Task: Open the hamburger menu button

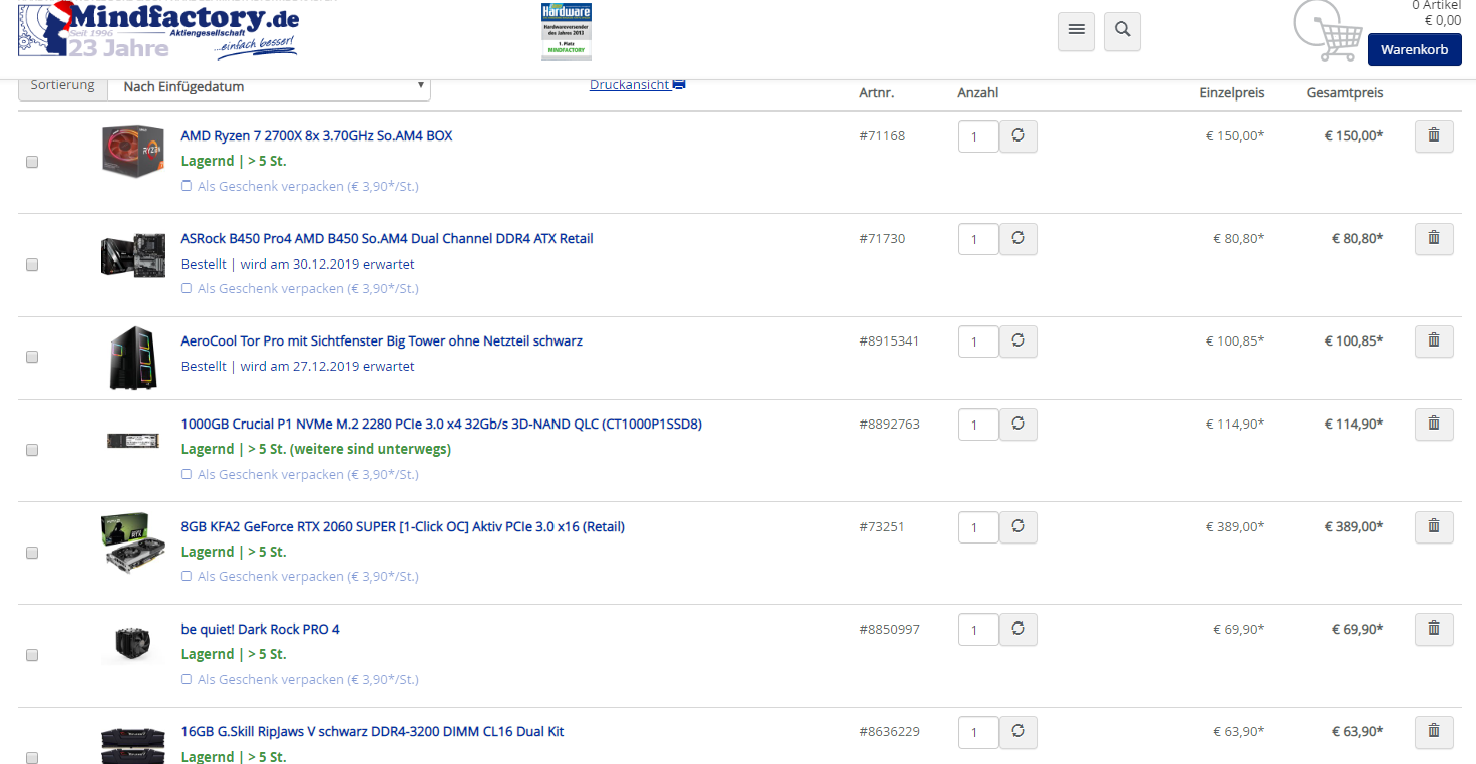Action: 1076,31
